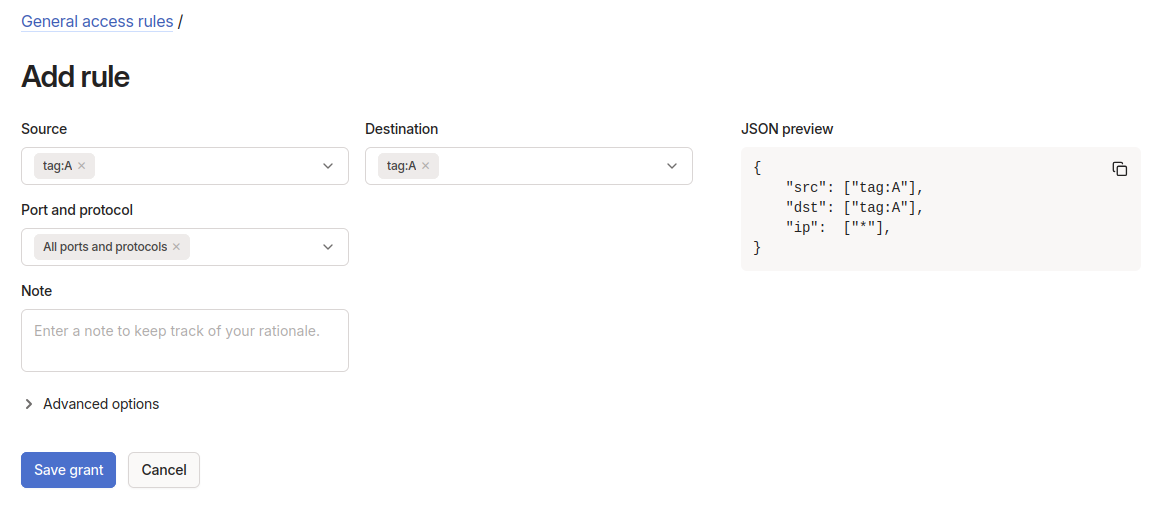Remove tag:A chip from Source field

[x=82, y=166]
